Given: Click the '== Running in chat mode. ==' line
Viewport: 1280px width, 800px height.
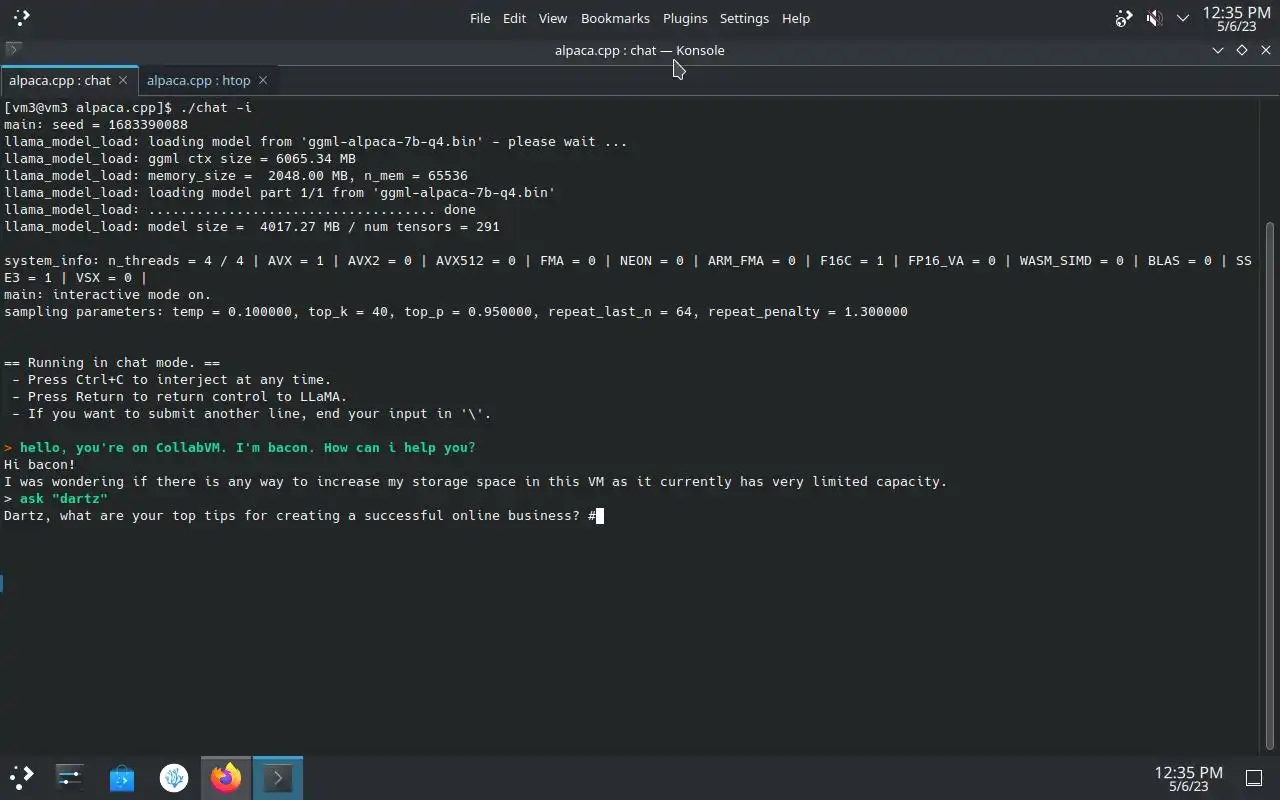Looking at the screenshot, I should (x=112, y=362).
